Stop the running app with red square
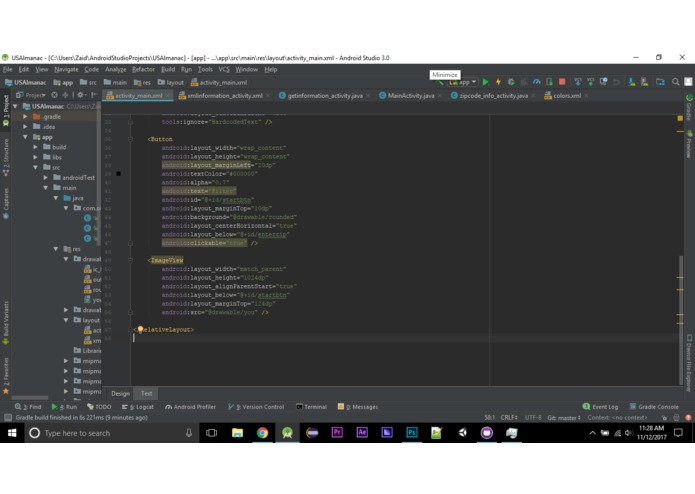695x494 pixels. [x=562, y=82]
